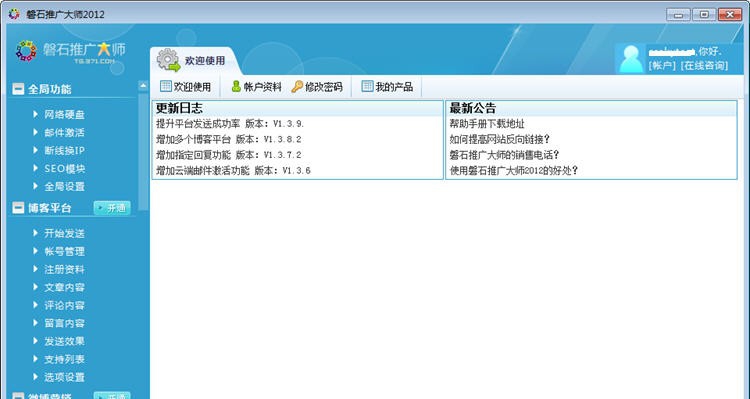The height and width of the screenshot is (399, 750).
Task: Expand the SEO模块 arrow
Action: [35, 168]
